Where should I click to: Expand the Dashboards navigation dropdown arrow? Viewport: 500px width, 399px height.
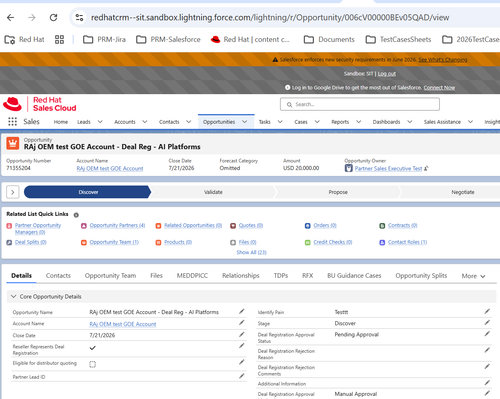410,122
